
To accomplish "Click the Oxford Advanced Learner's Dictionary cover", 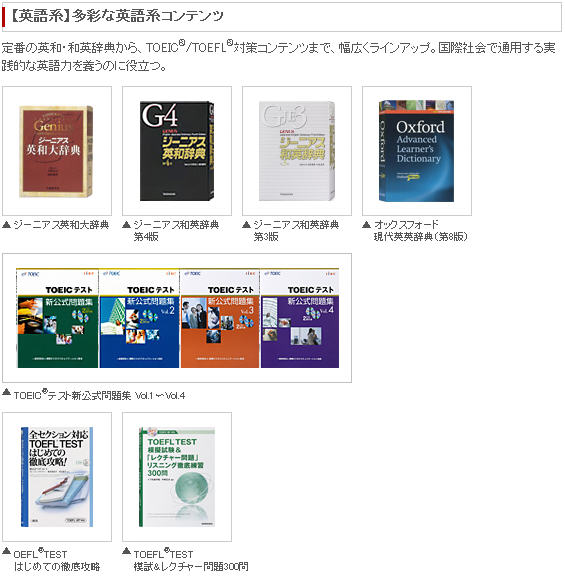I will (x=416, y=151).
